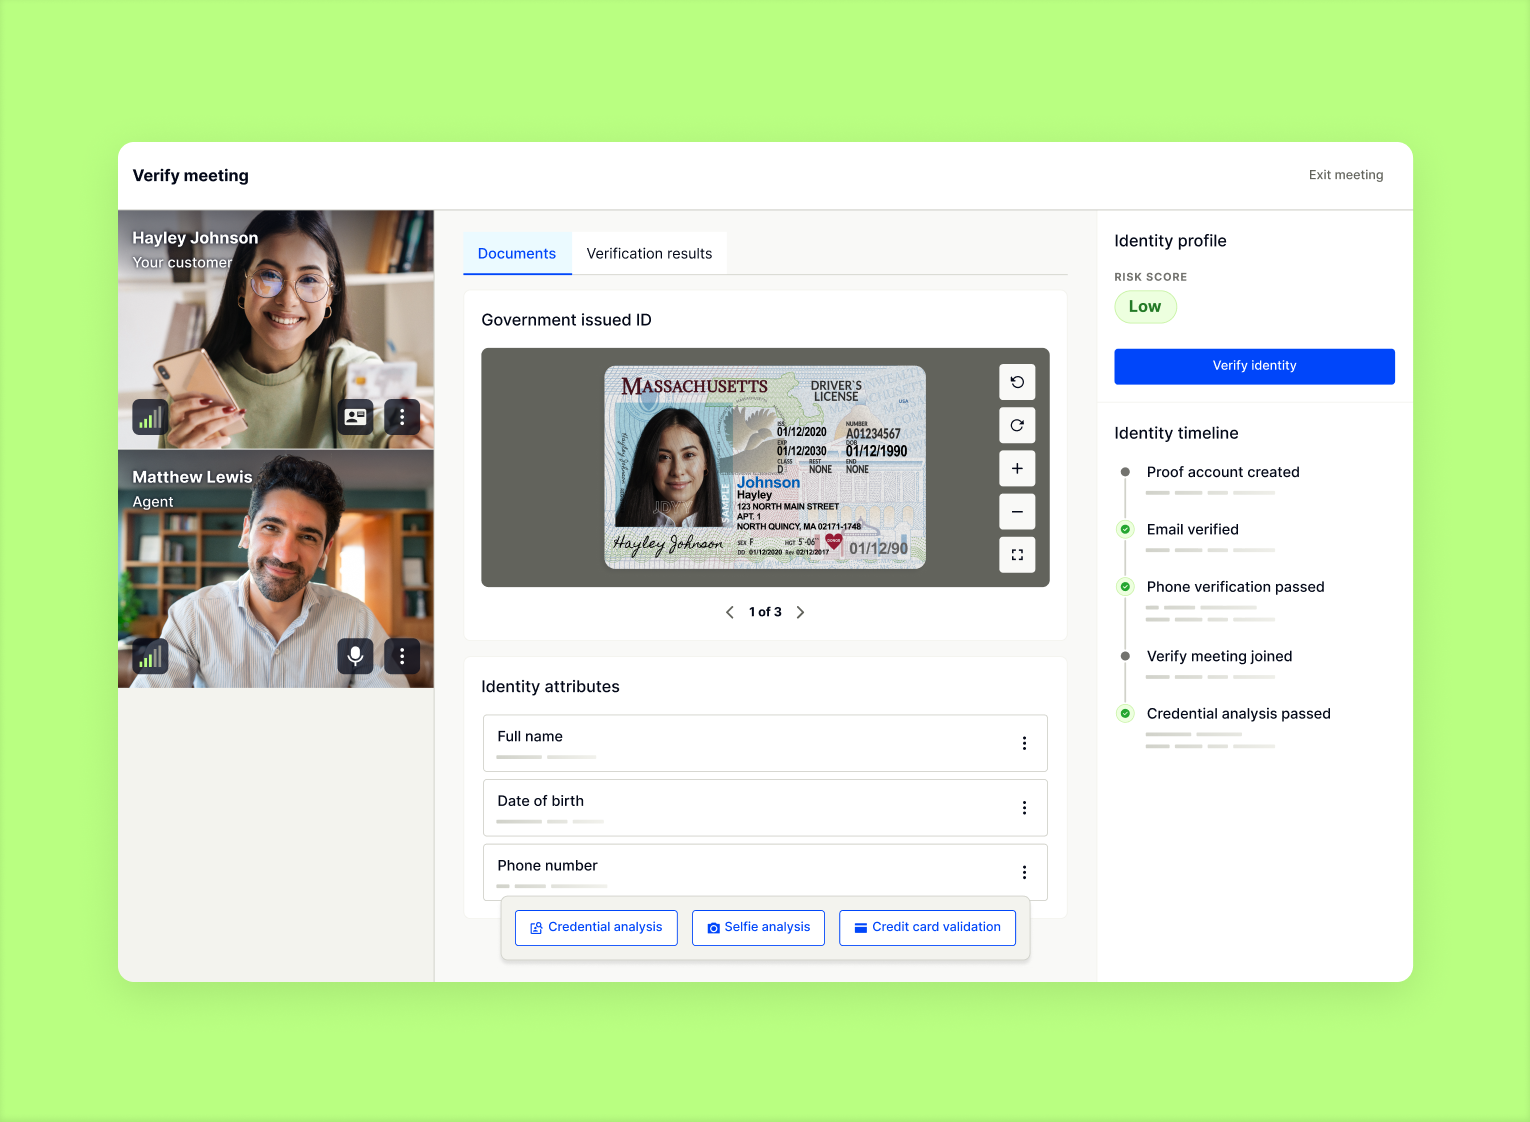This screenshot has width=1530, height=1122.
Task: Click the Identity attributes heading
Action: (550, 687)
